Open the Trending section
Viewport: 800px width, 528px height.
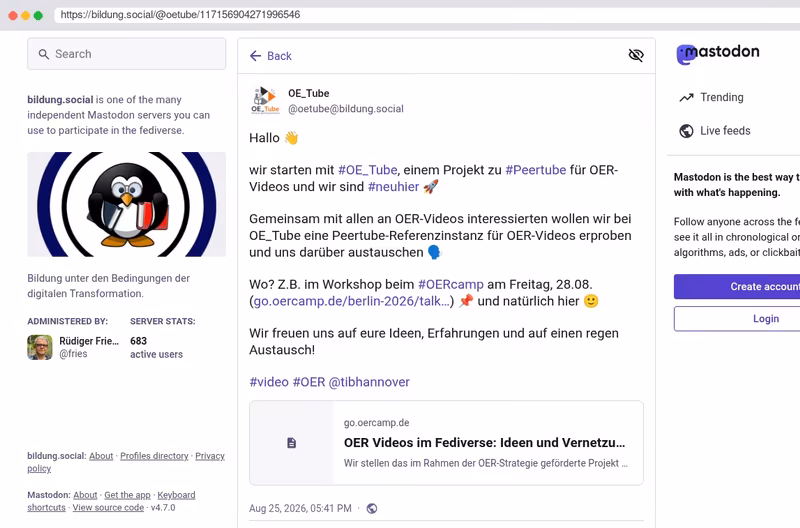pos(712,97)
